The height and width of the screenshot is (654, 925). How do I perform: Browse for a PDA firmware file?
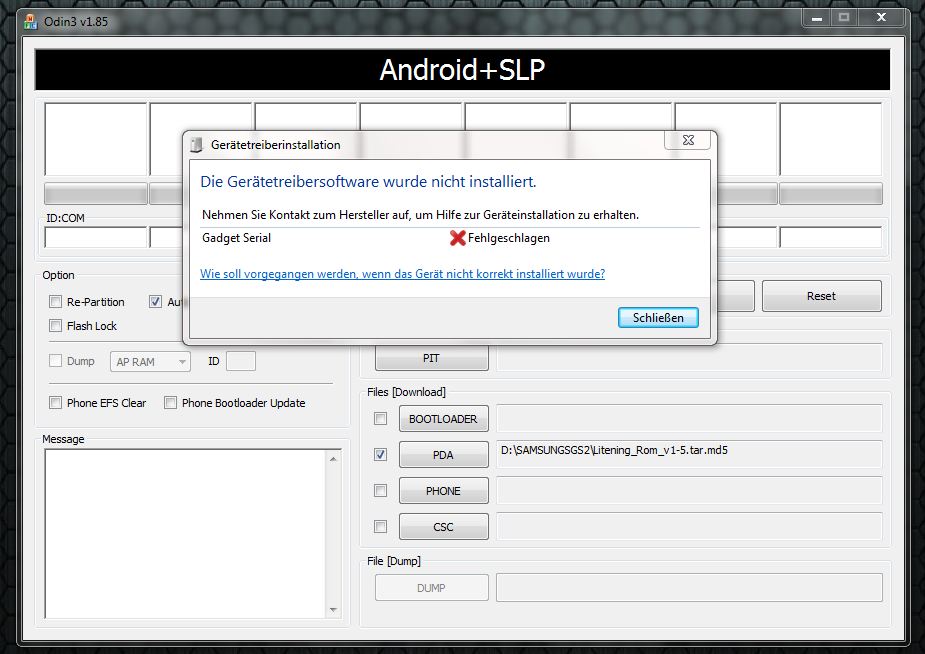pos(443,455)
